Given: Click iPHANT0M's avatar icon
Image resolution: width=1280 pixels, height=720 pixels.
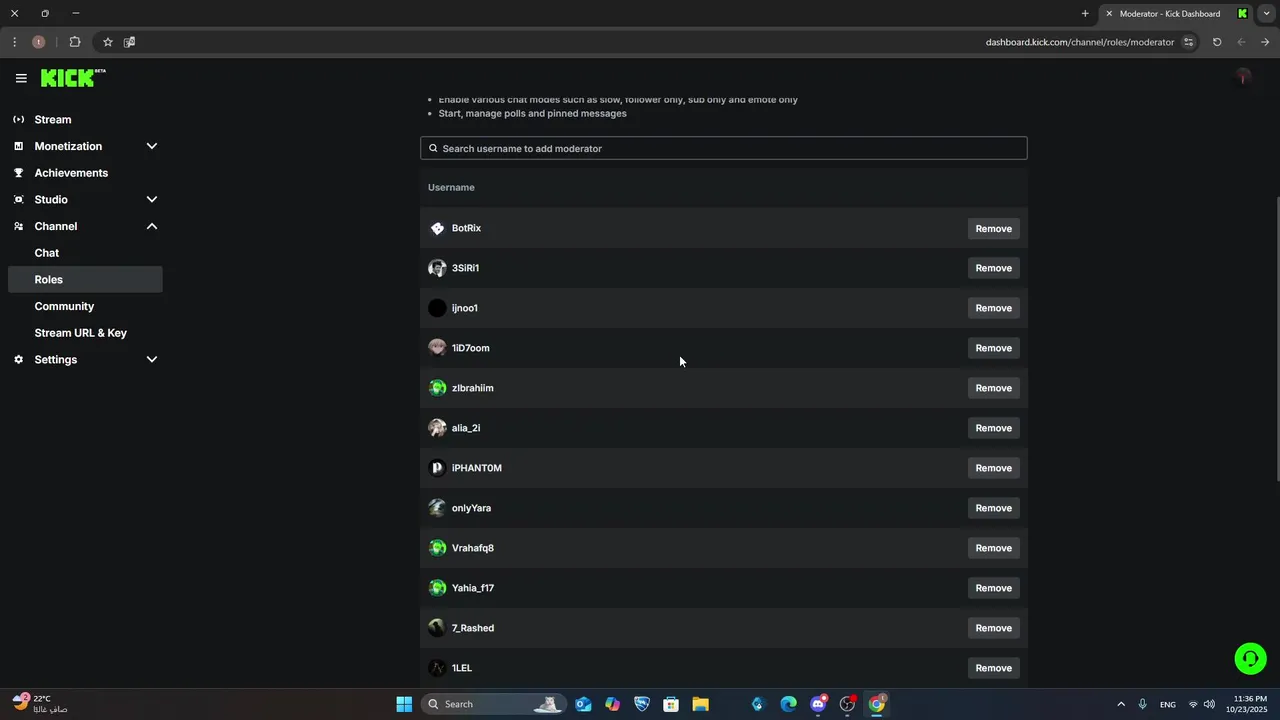Looking at the screenshot, I should [437, 468].
